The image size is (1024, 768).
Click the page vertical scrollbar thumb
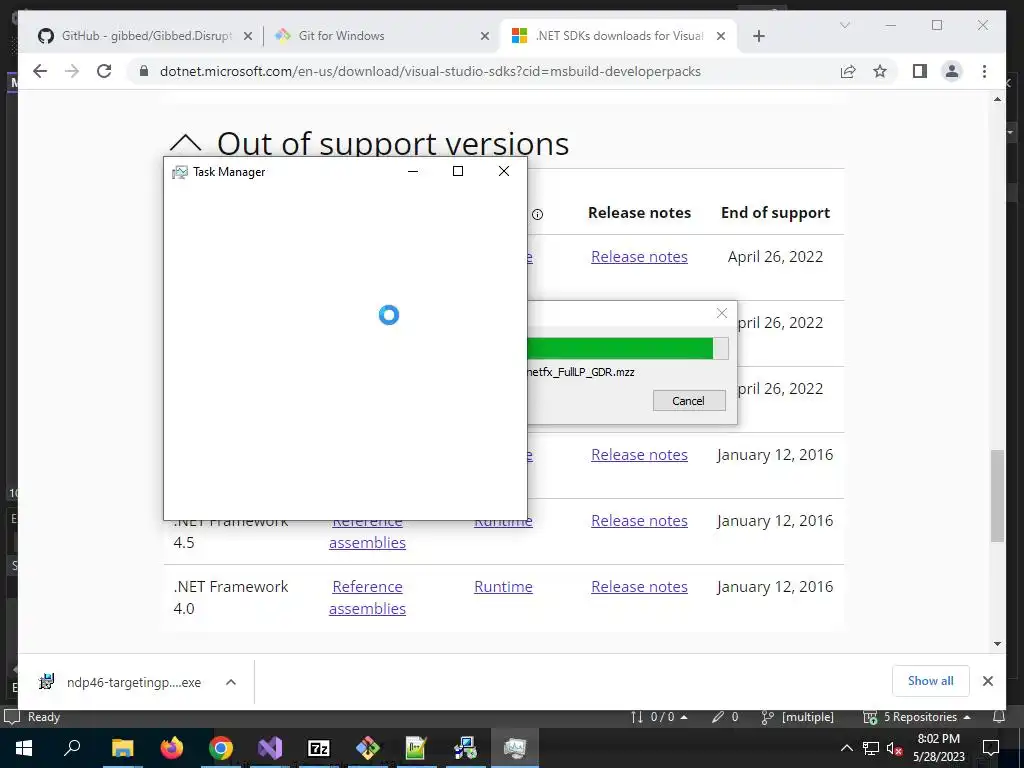(x=997, y=495)
